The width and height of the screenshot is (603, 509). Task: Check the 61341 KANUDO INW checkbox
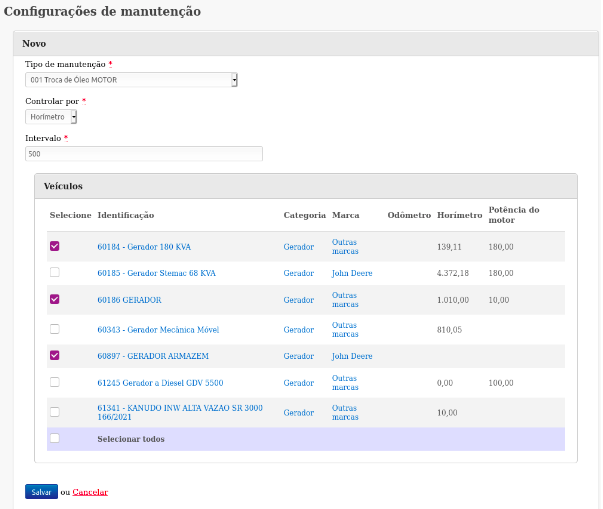pyautogui.click(x=55, y=412)
